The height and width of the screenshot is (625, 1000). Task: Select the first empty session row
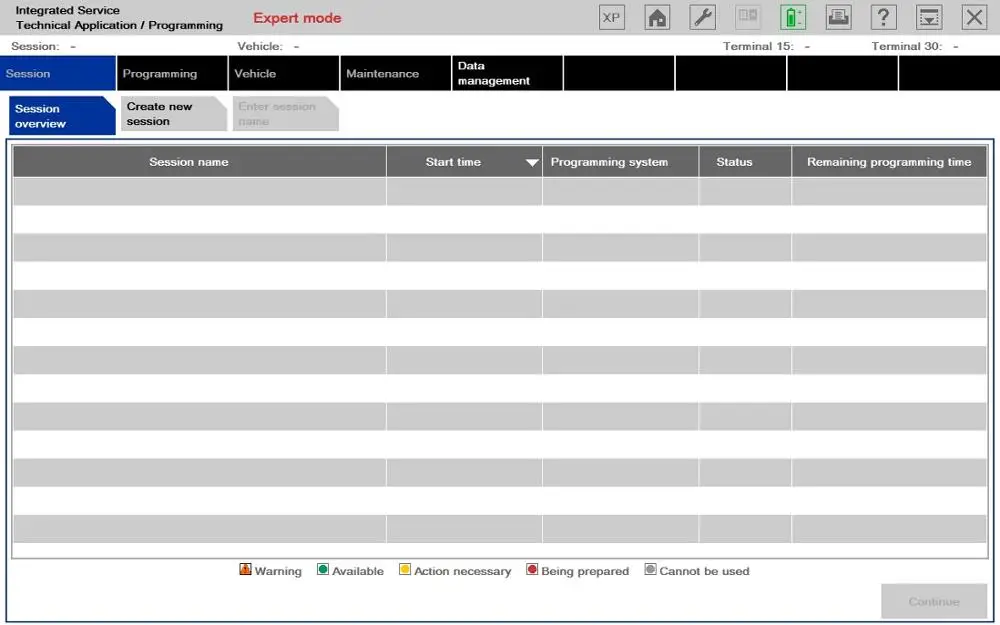500,191
